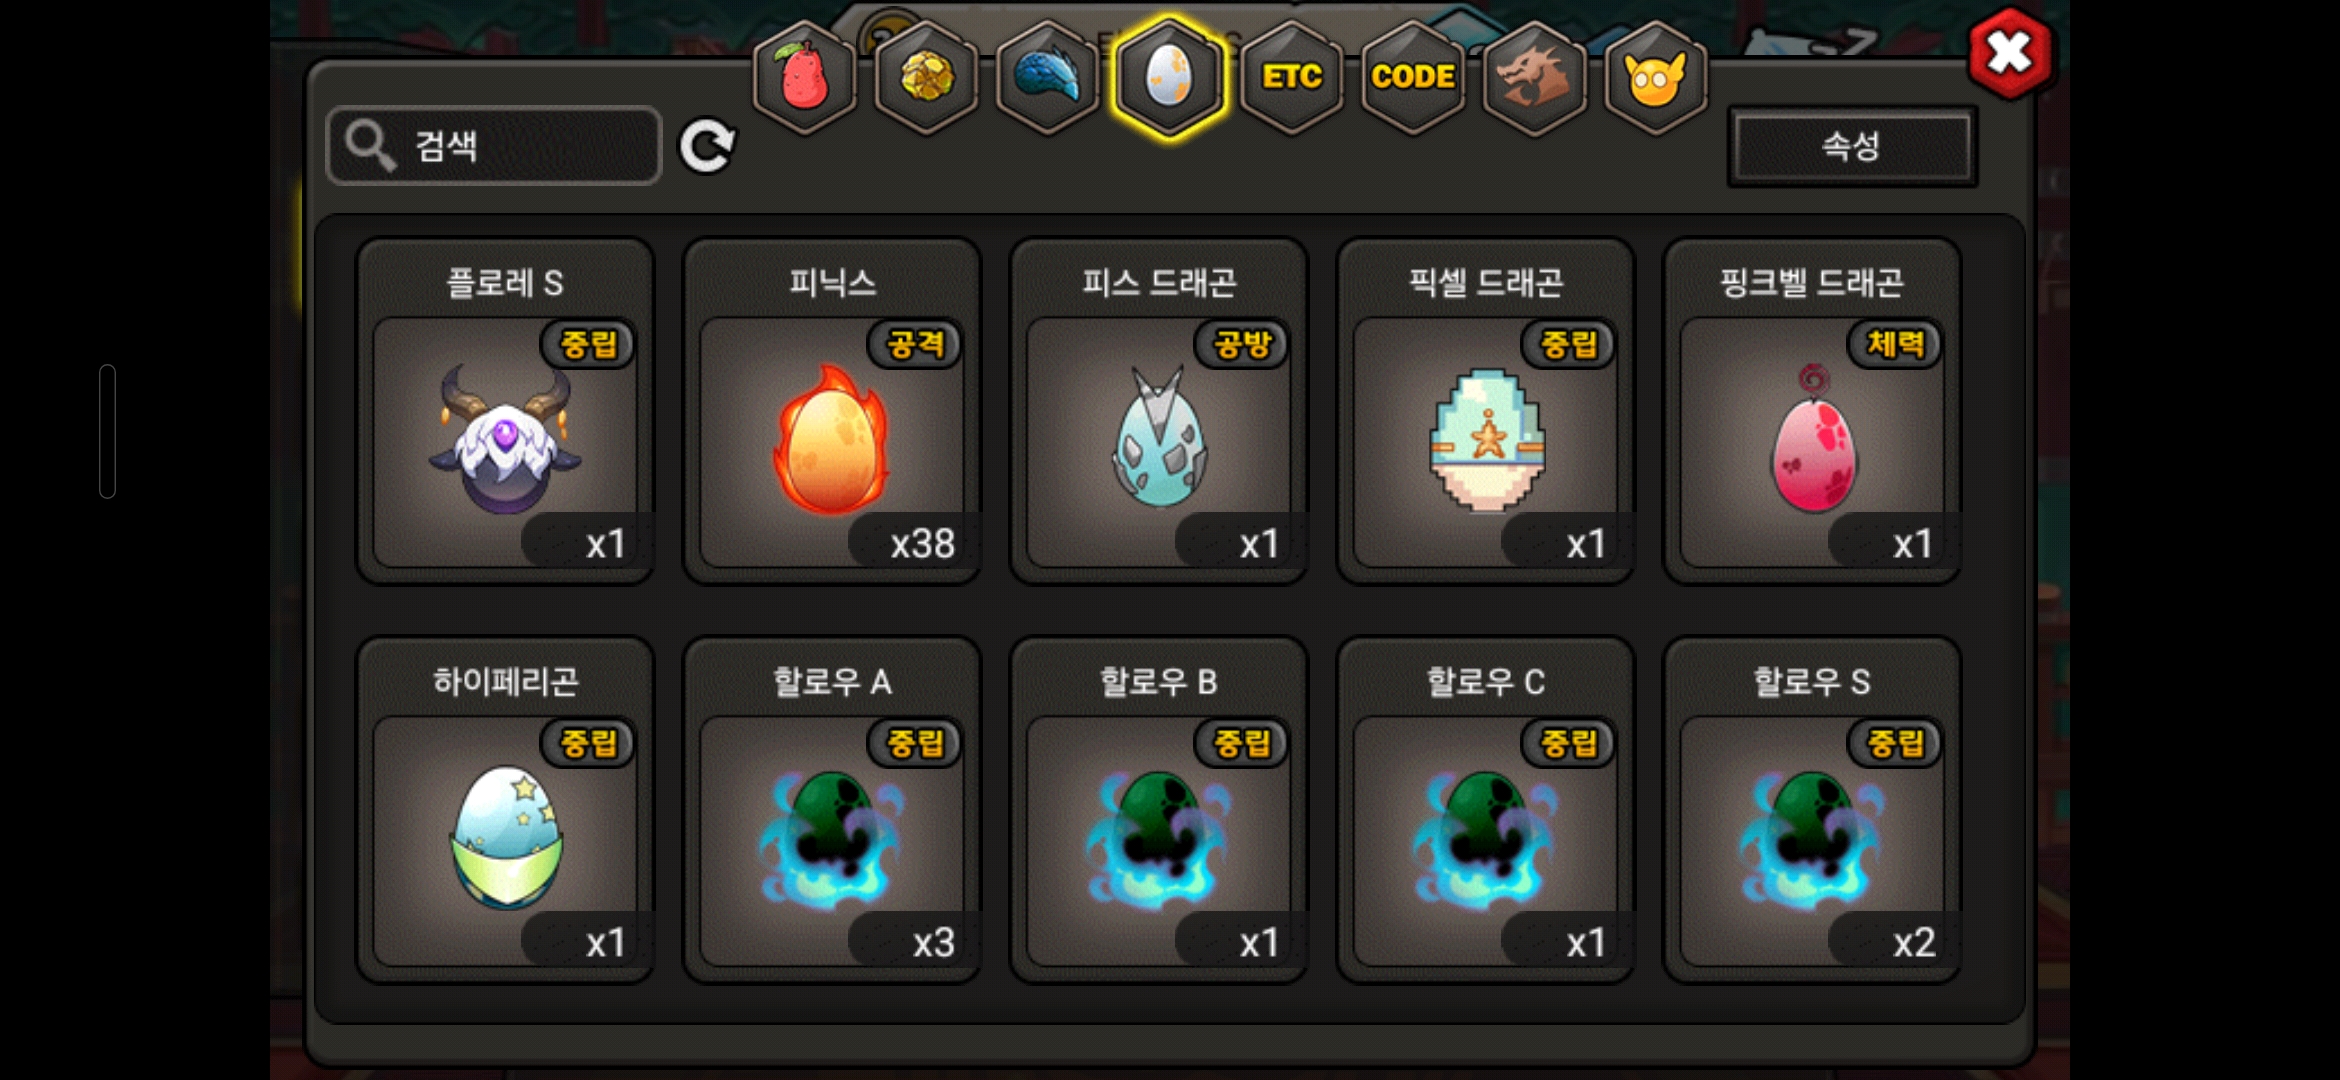Close the inventory with red X
This screenshot has height=1080, width=2340.
(x=2010, y=53)
